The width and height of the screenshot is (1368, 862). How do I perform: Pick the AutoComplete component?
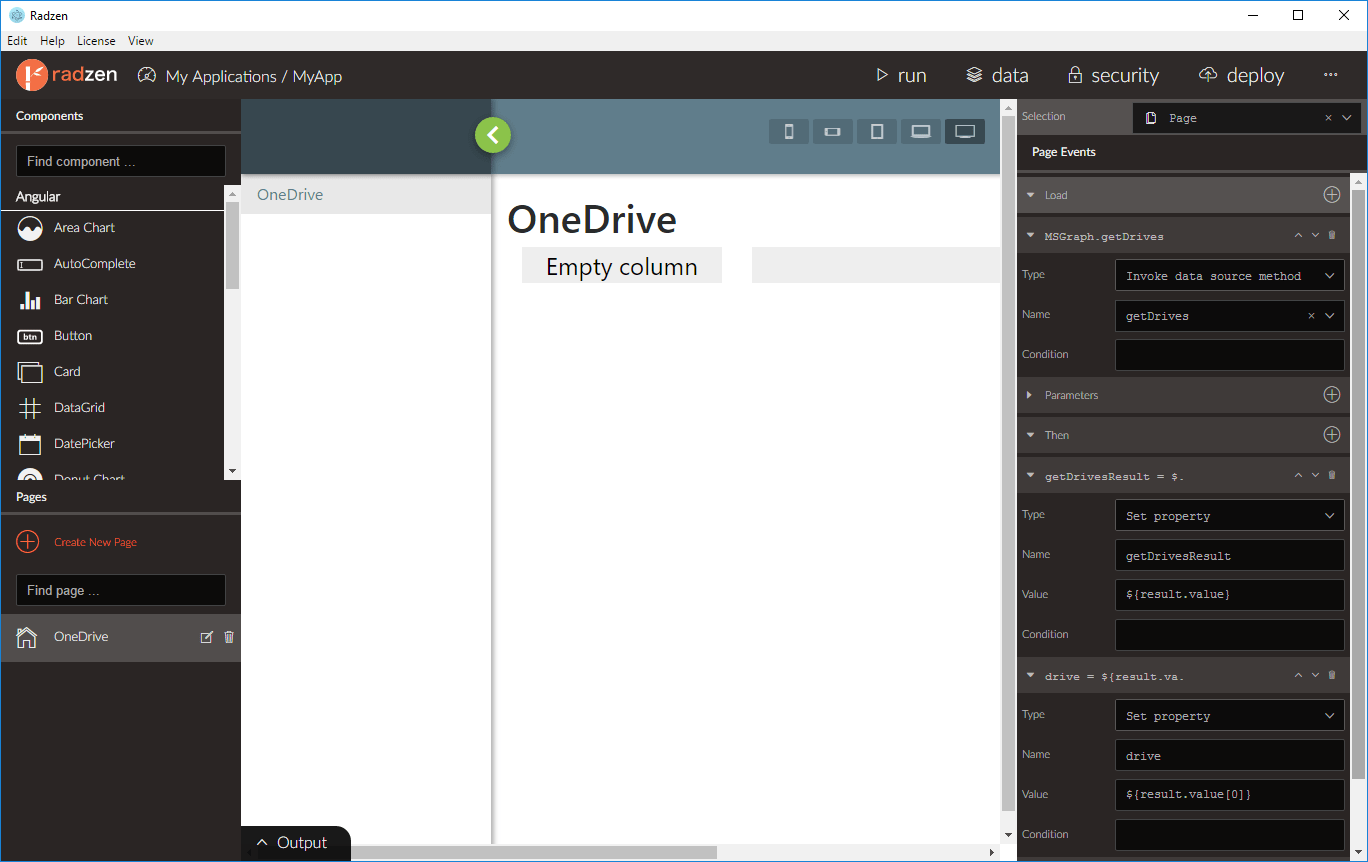tap(94, 264)
